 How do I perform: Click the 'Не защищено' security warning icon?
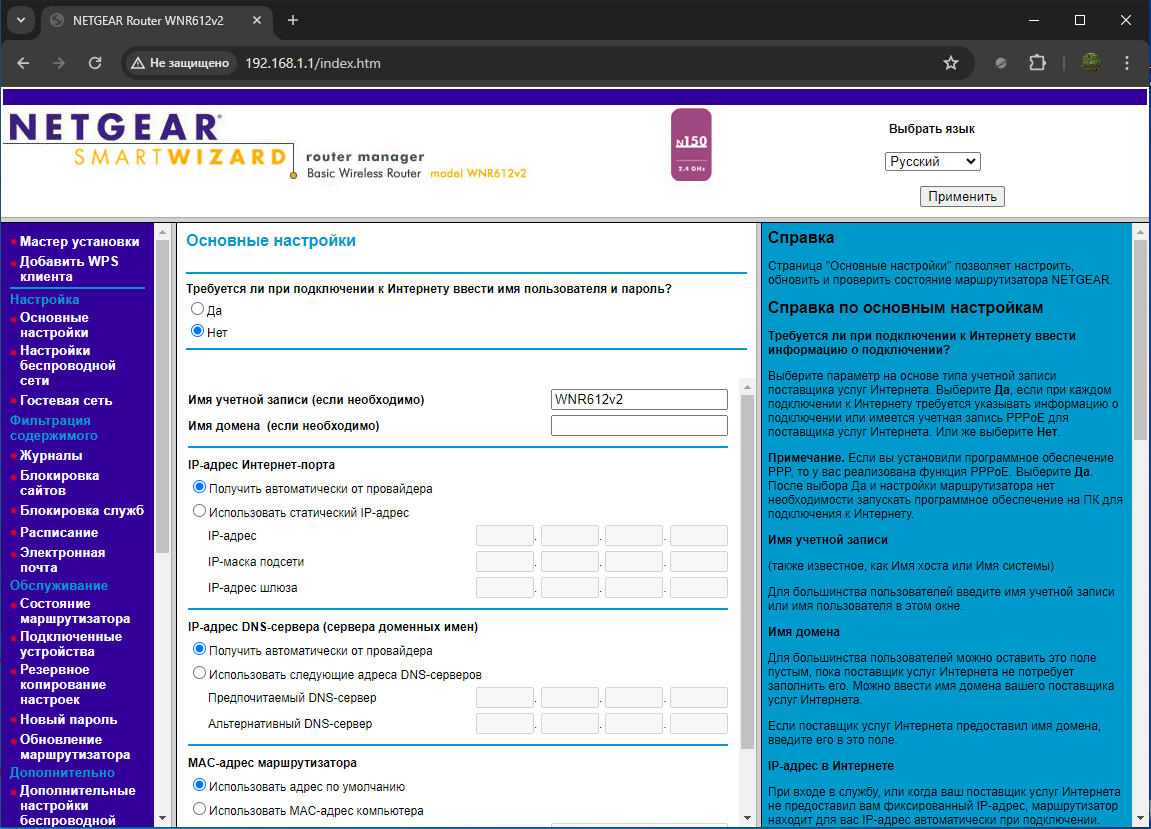tap(138, 63)
